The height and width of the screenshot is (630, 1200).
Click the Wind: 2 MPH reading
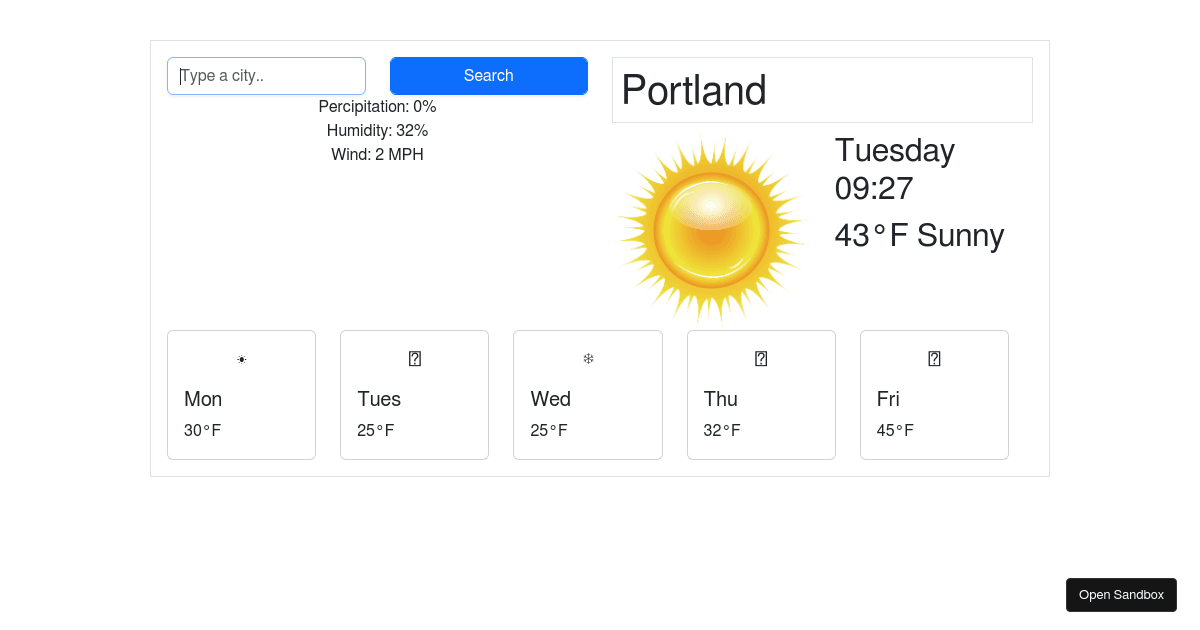(377, 154)
